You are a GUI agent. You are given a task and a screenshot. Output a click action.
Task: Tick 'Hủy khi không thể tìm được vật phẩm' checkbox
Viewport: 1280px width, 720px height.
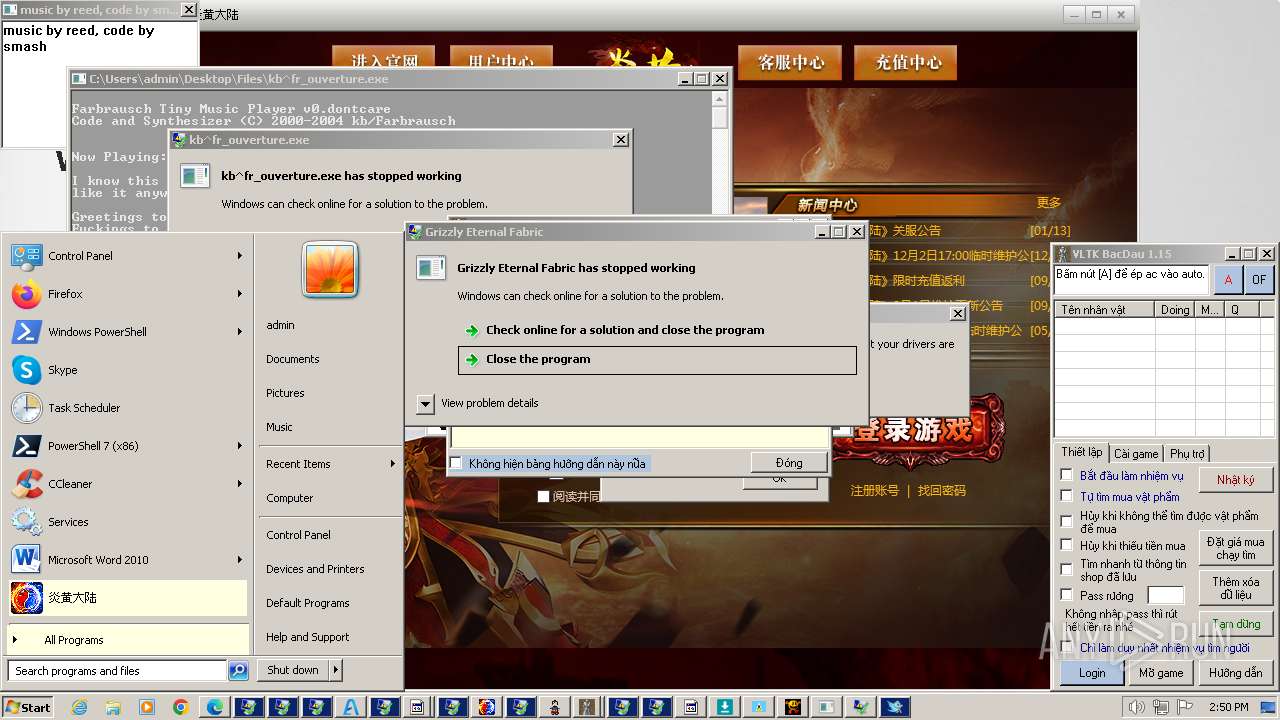[1067, 521]
